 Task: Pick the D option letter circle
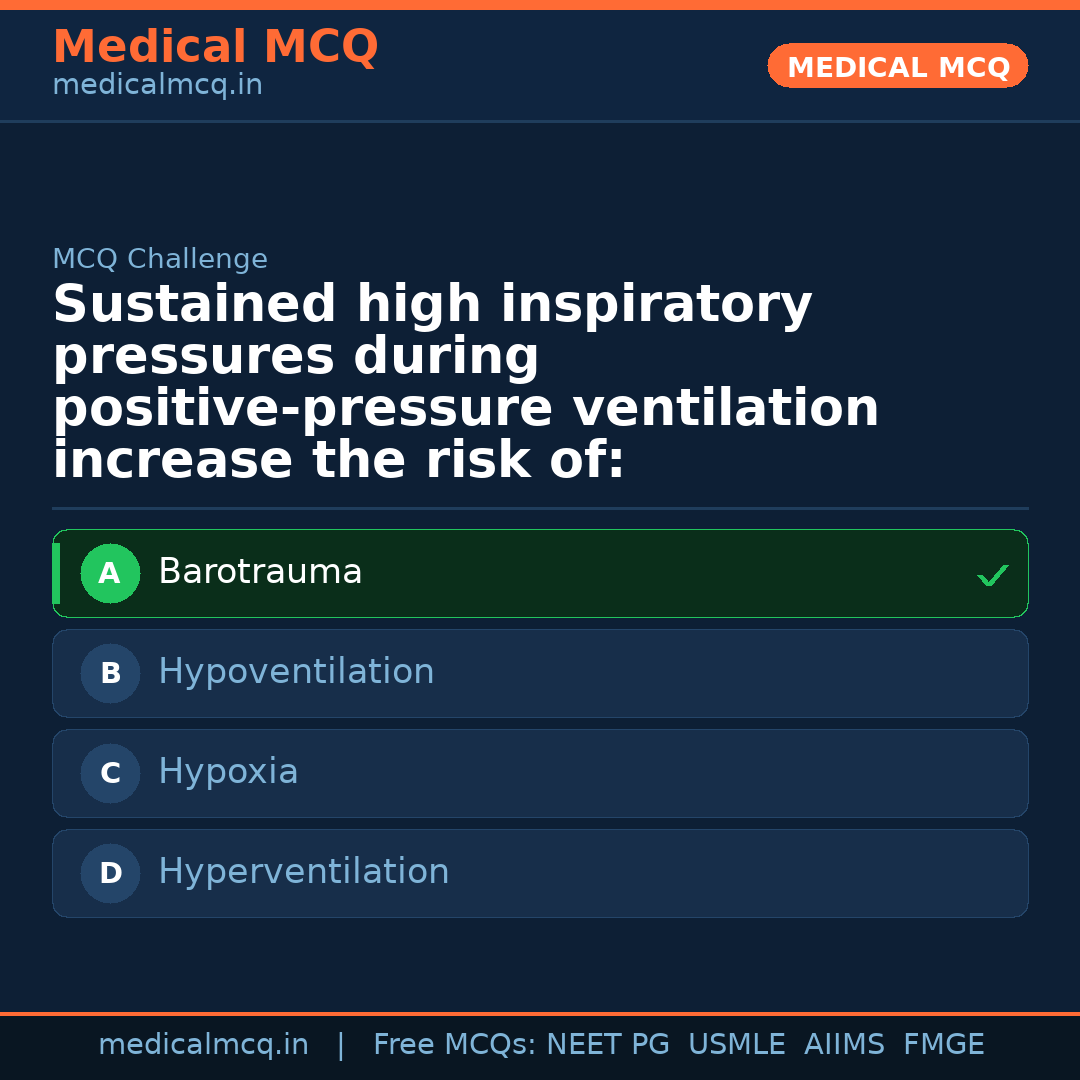[x=110, y=874]
